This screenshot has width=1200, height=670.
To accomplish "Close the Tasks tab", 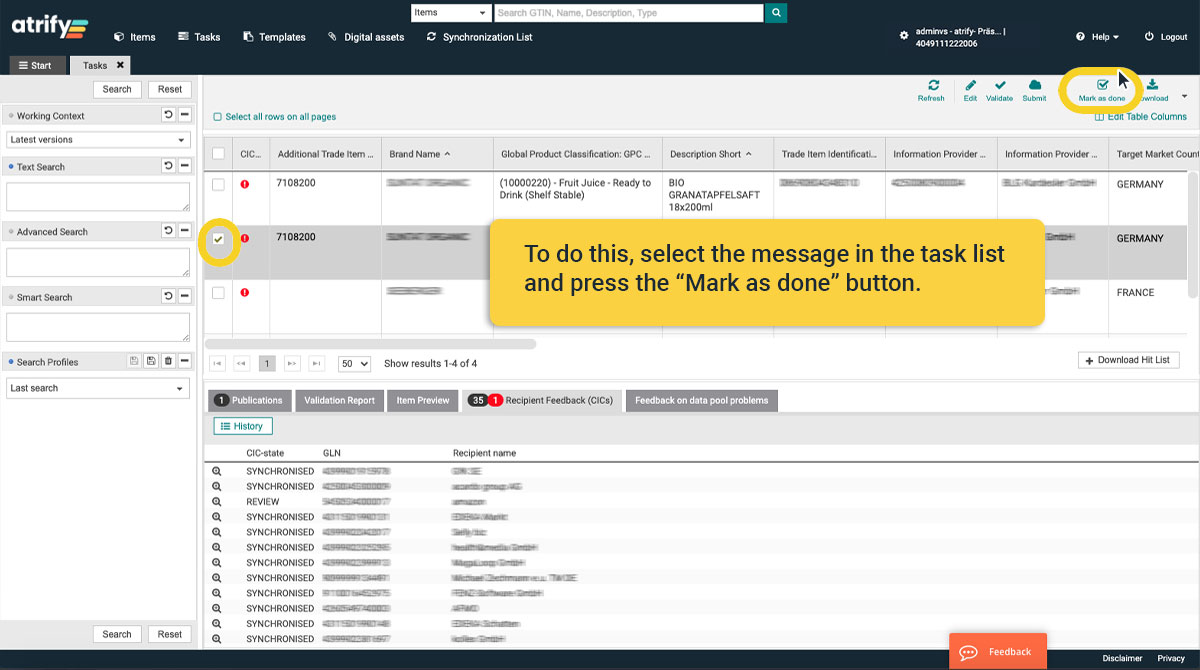I will tap(120, 65).
